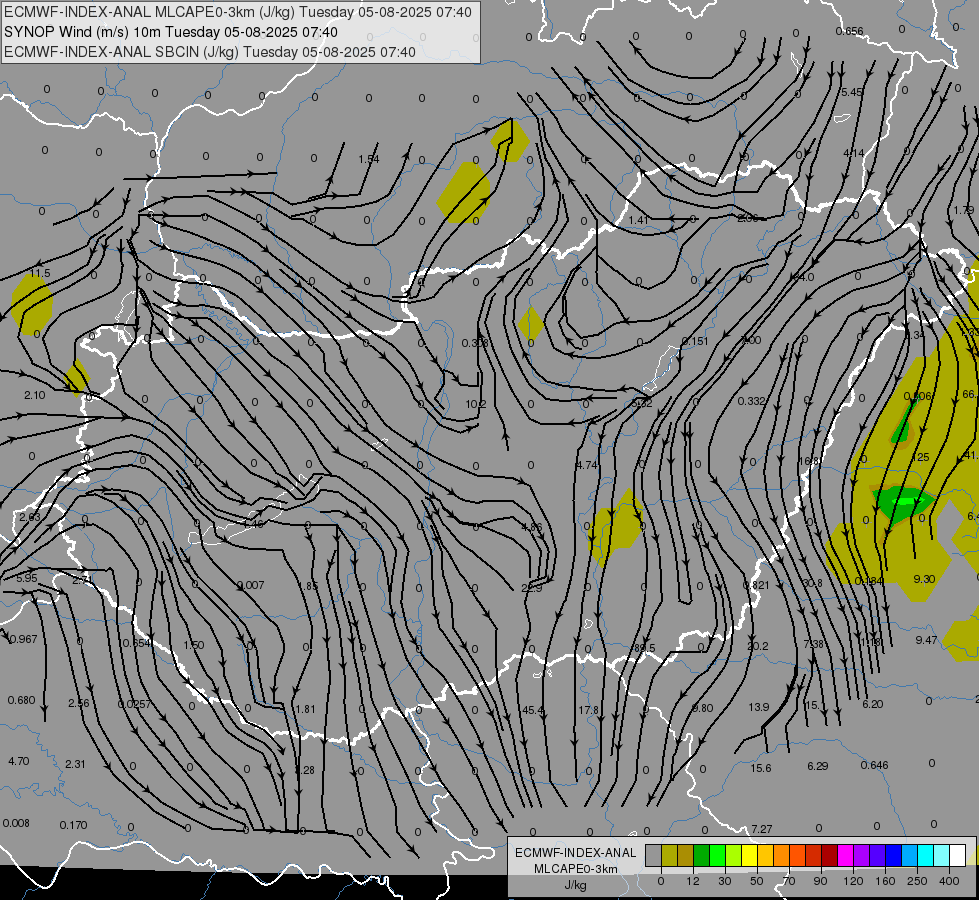979x900 pixels.
Task: Click the legend scale value '160'
Action: click(x=885, y=881)
